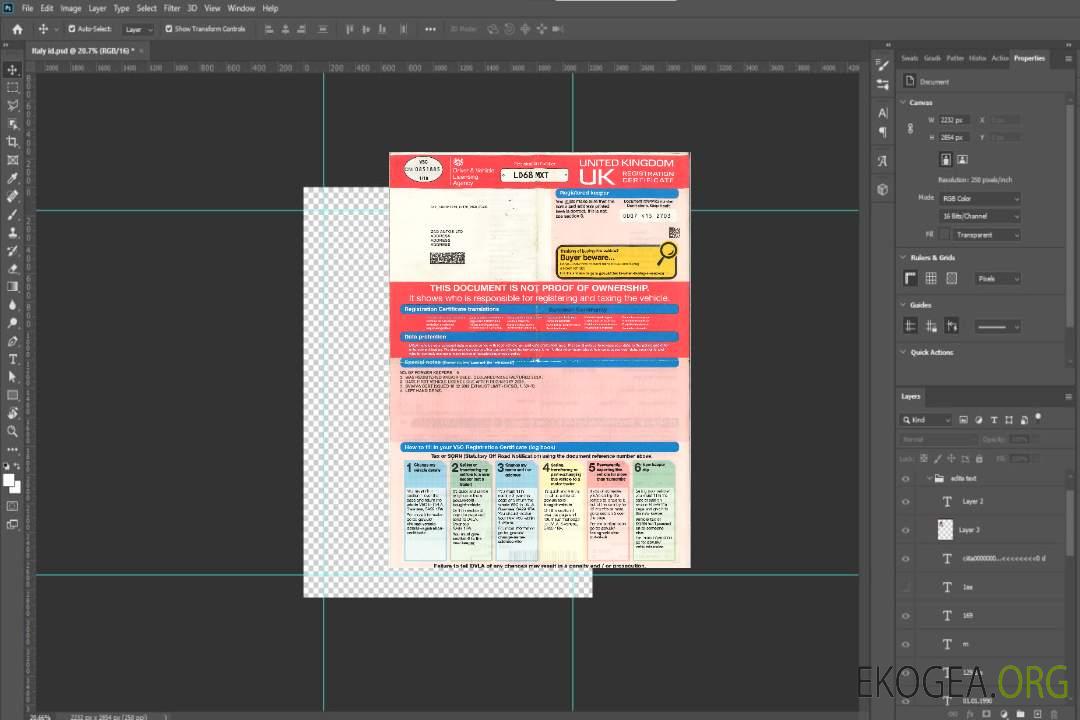Select the Rectangular Marquee tool
Viewport: 1080px width, 720px height.
[x=12, y=87]
